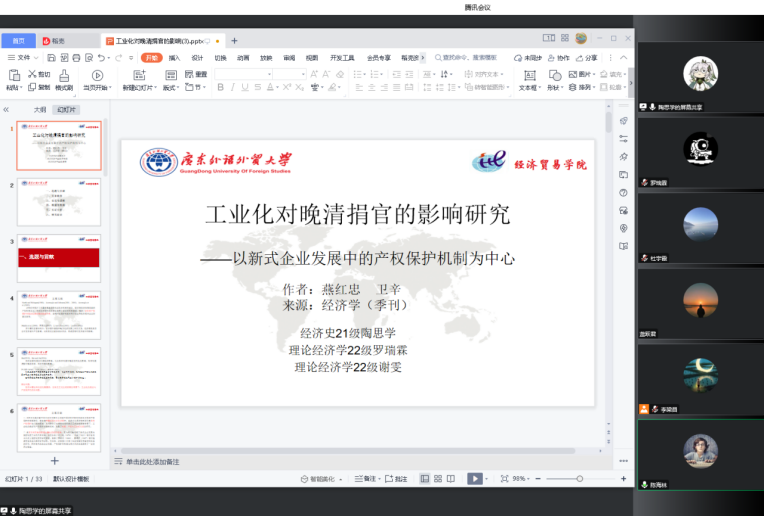Screen dimensions: 764x517
Task: Start slideshow from current slide (当页开始)
Action: (x=97, y=76)
